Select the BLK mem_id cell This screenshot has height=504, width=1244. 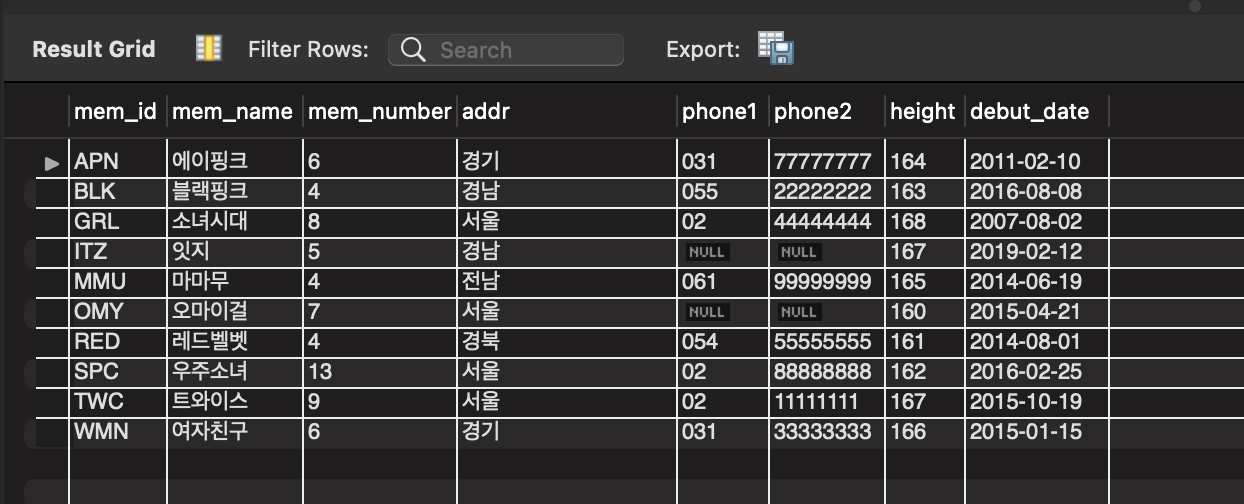[x=117, y=191]
